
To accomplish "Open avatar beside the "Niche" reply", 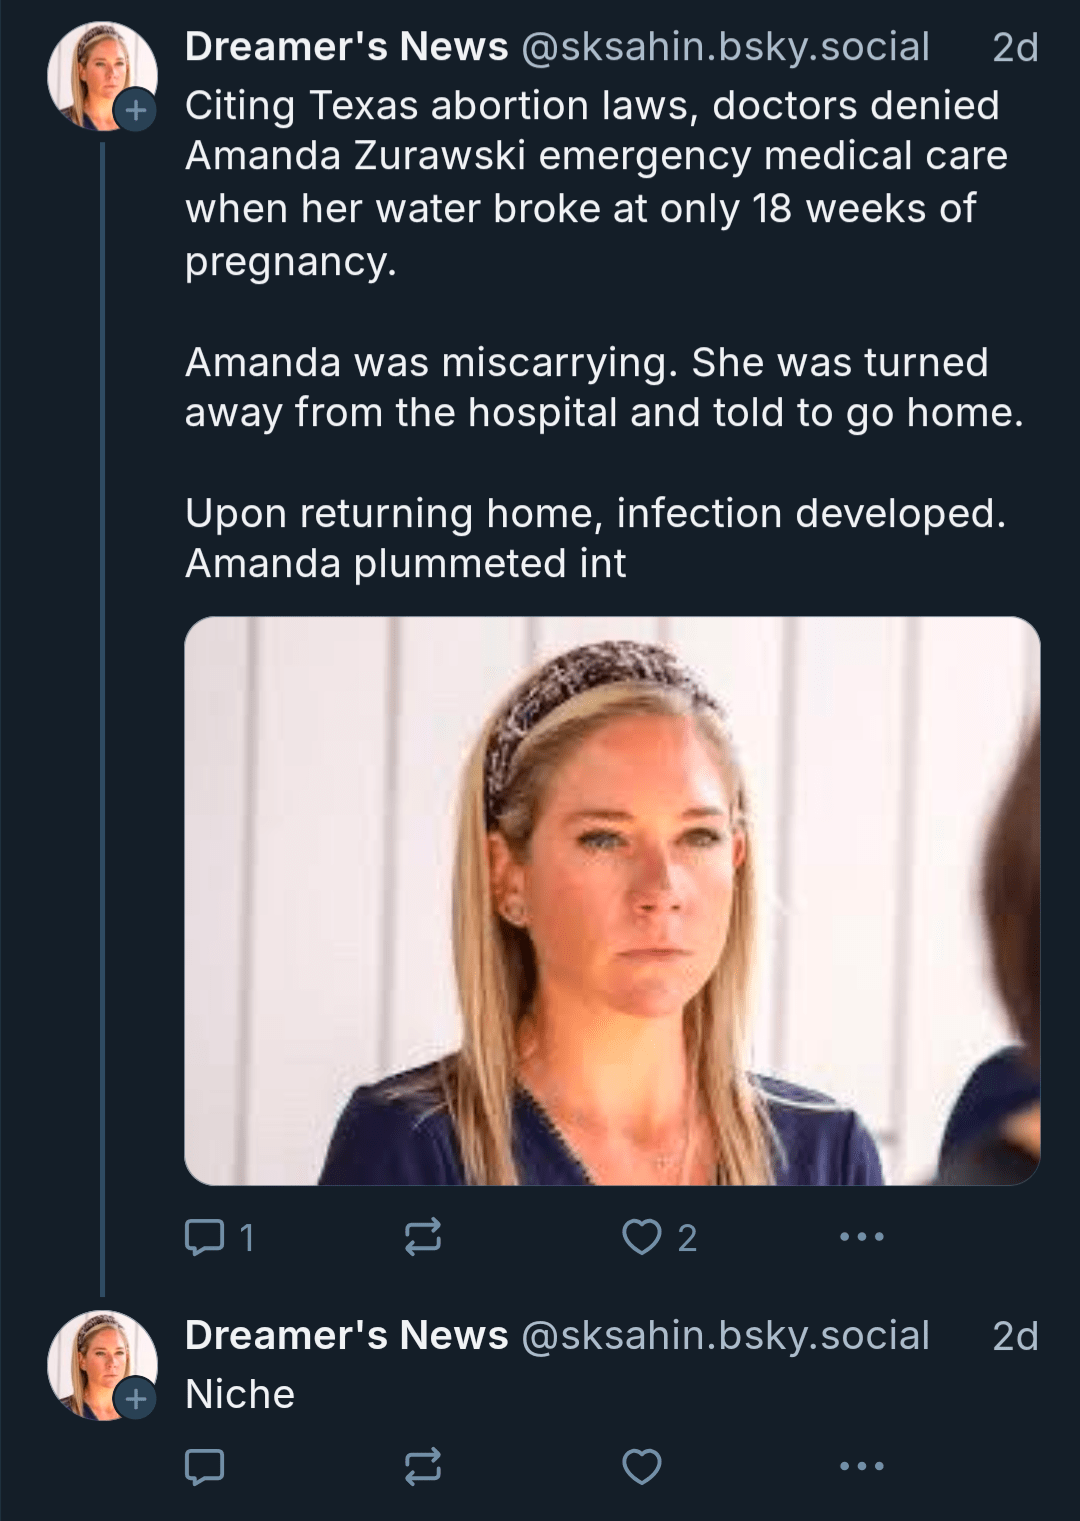I will click(x=95, y=1360).
